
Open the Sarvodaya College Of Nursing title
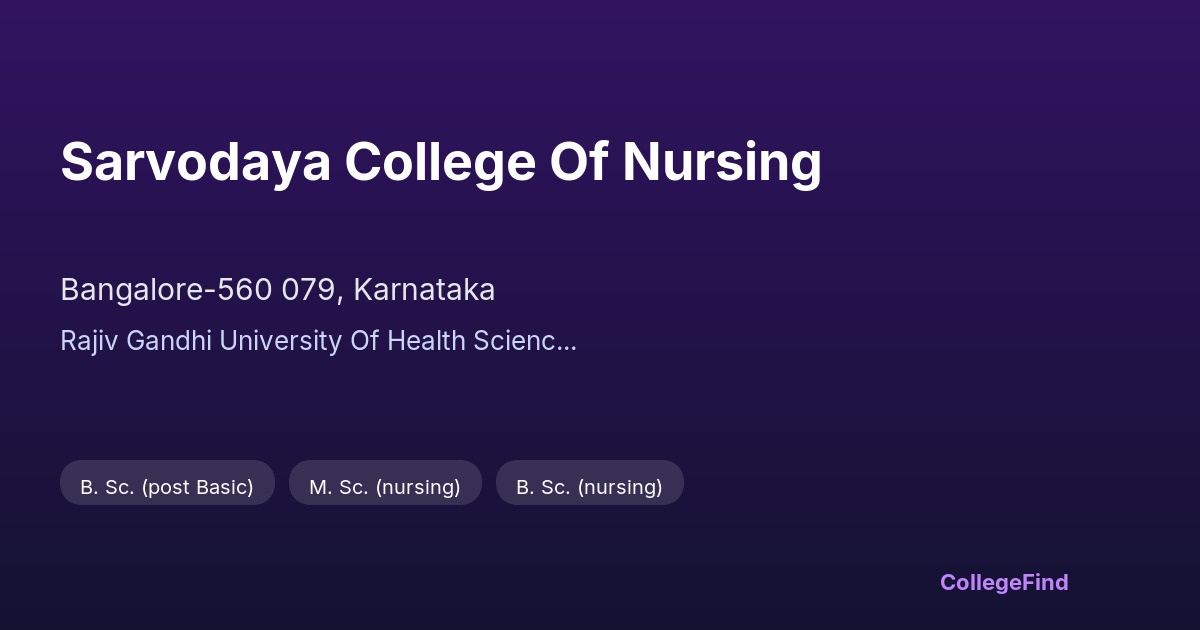click(440, 162)
